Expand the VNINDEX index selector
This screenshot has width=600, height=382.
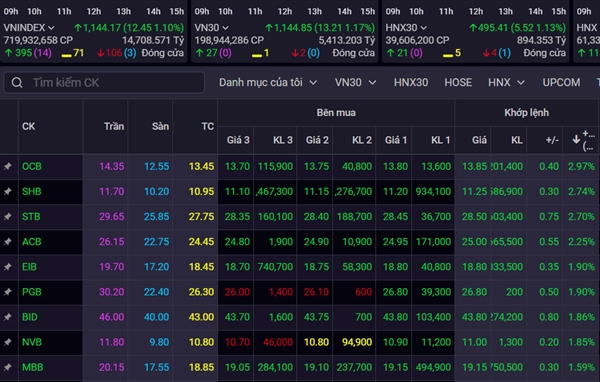pyautogui.click(x=51, y=28)
